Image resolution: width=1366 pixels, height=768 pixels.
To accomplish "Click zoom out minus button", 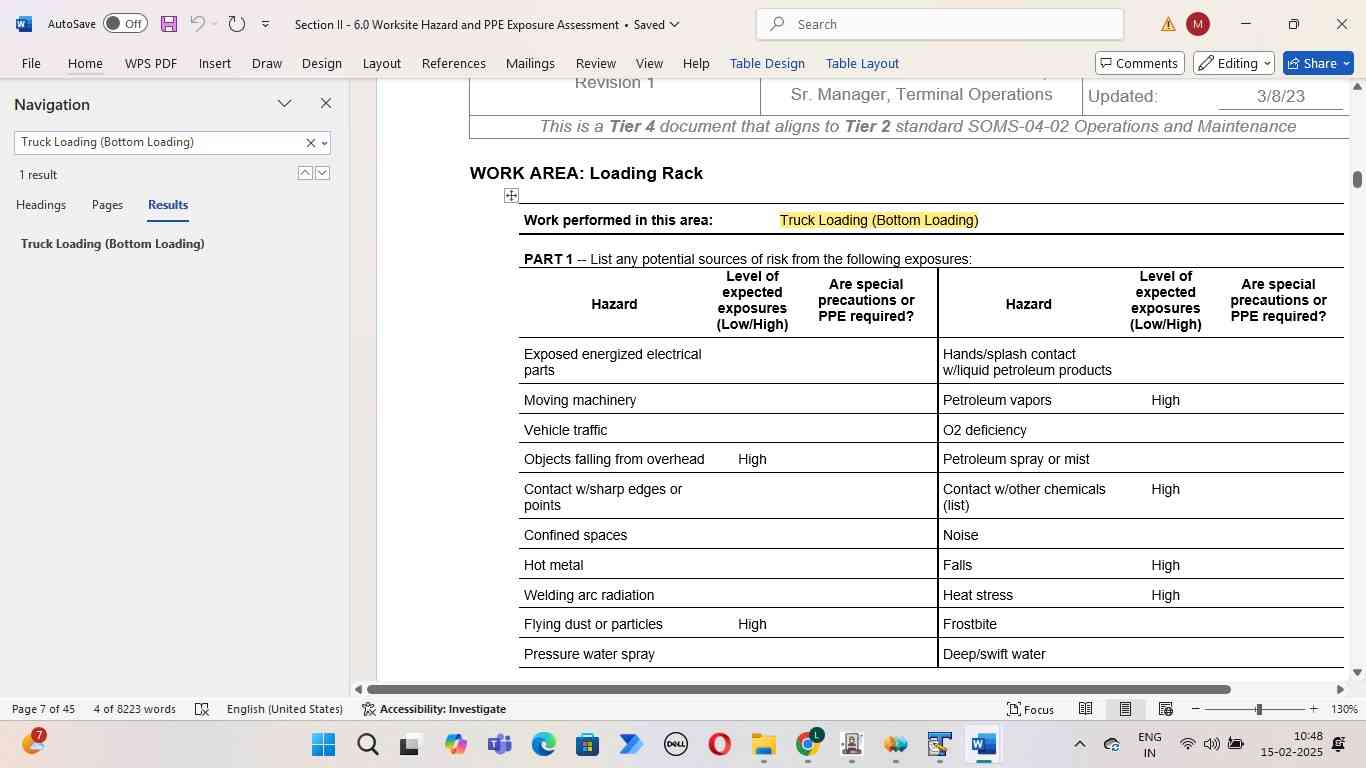I will pos(1196,709).
